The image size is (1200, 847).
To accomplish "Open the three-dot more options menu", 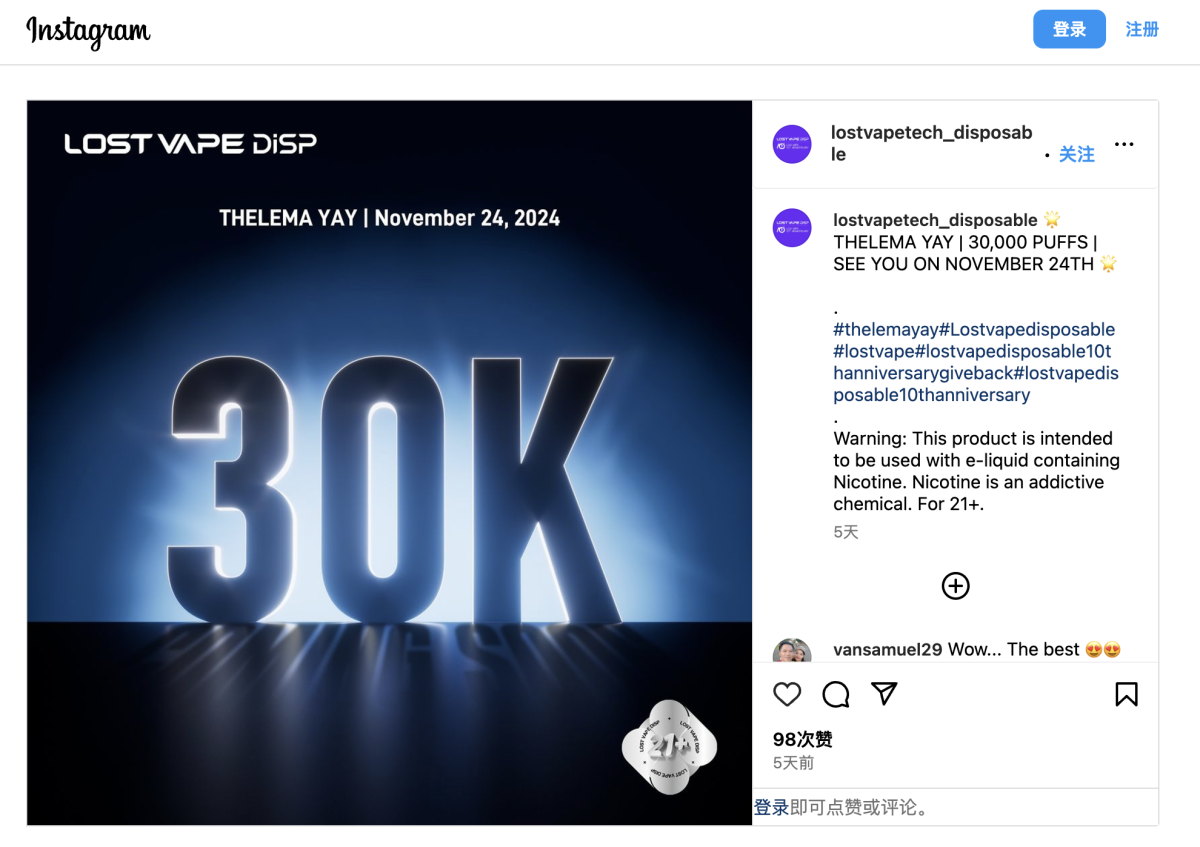I will pos(1124,144).
